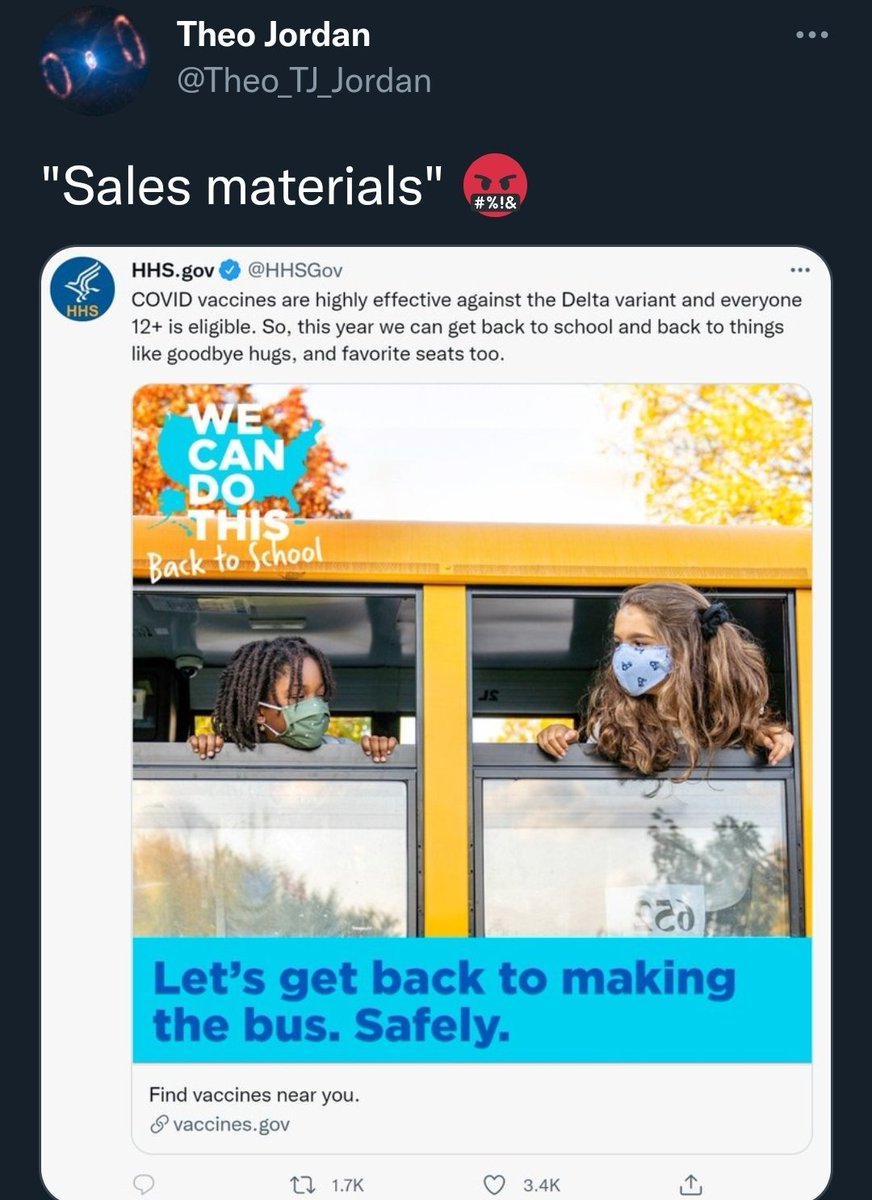Image resolution: width=872 pixels, height=1200 pixels.
Task: Click the blue verified badge next to HHS.gov
Action: [229, 270]
